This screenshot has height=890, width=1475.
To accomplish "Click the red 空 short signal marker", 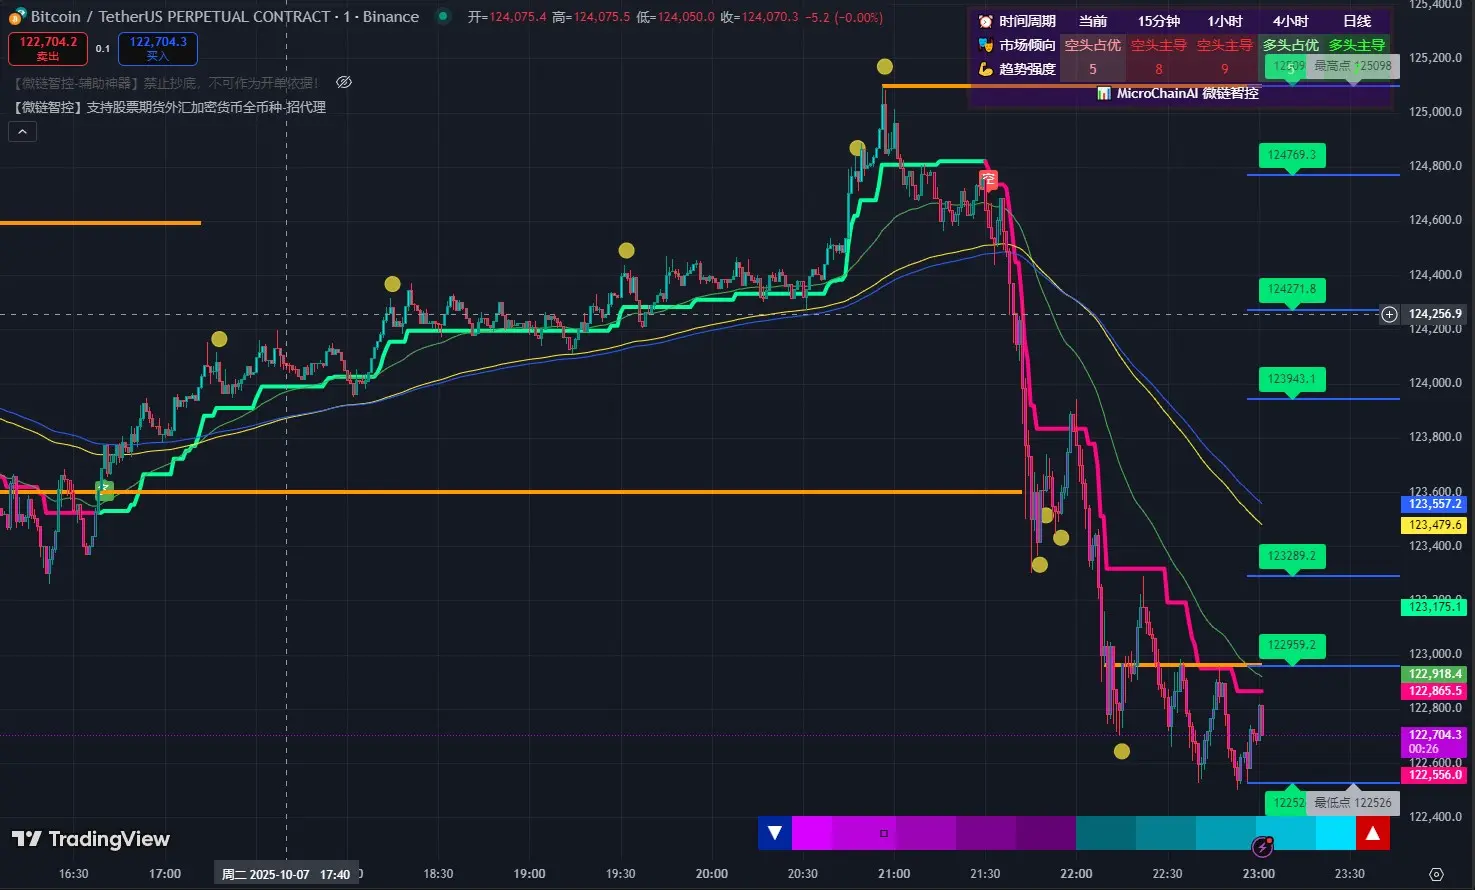I will click(989, 180).
